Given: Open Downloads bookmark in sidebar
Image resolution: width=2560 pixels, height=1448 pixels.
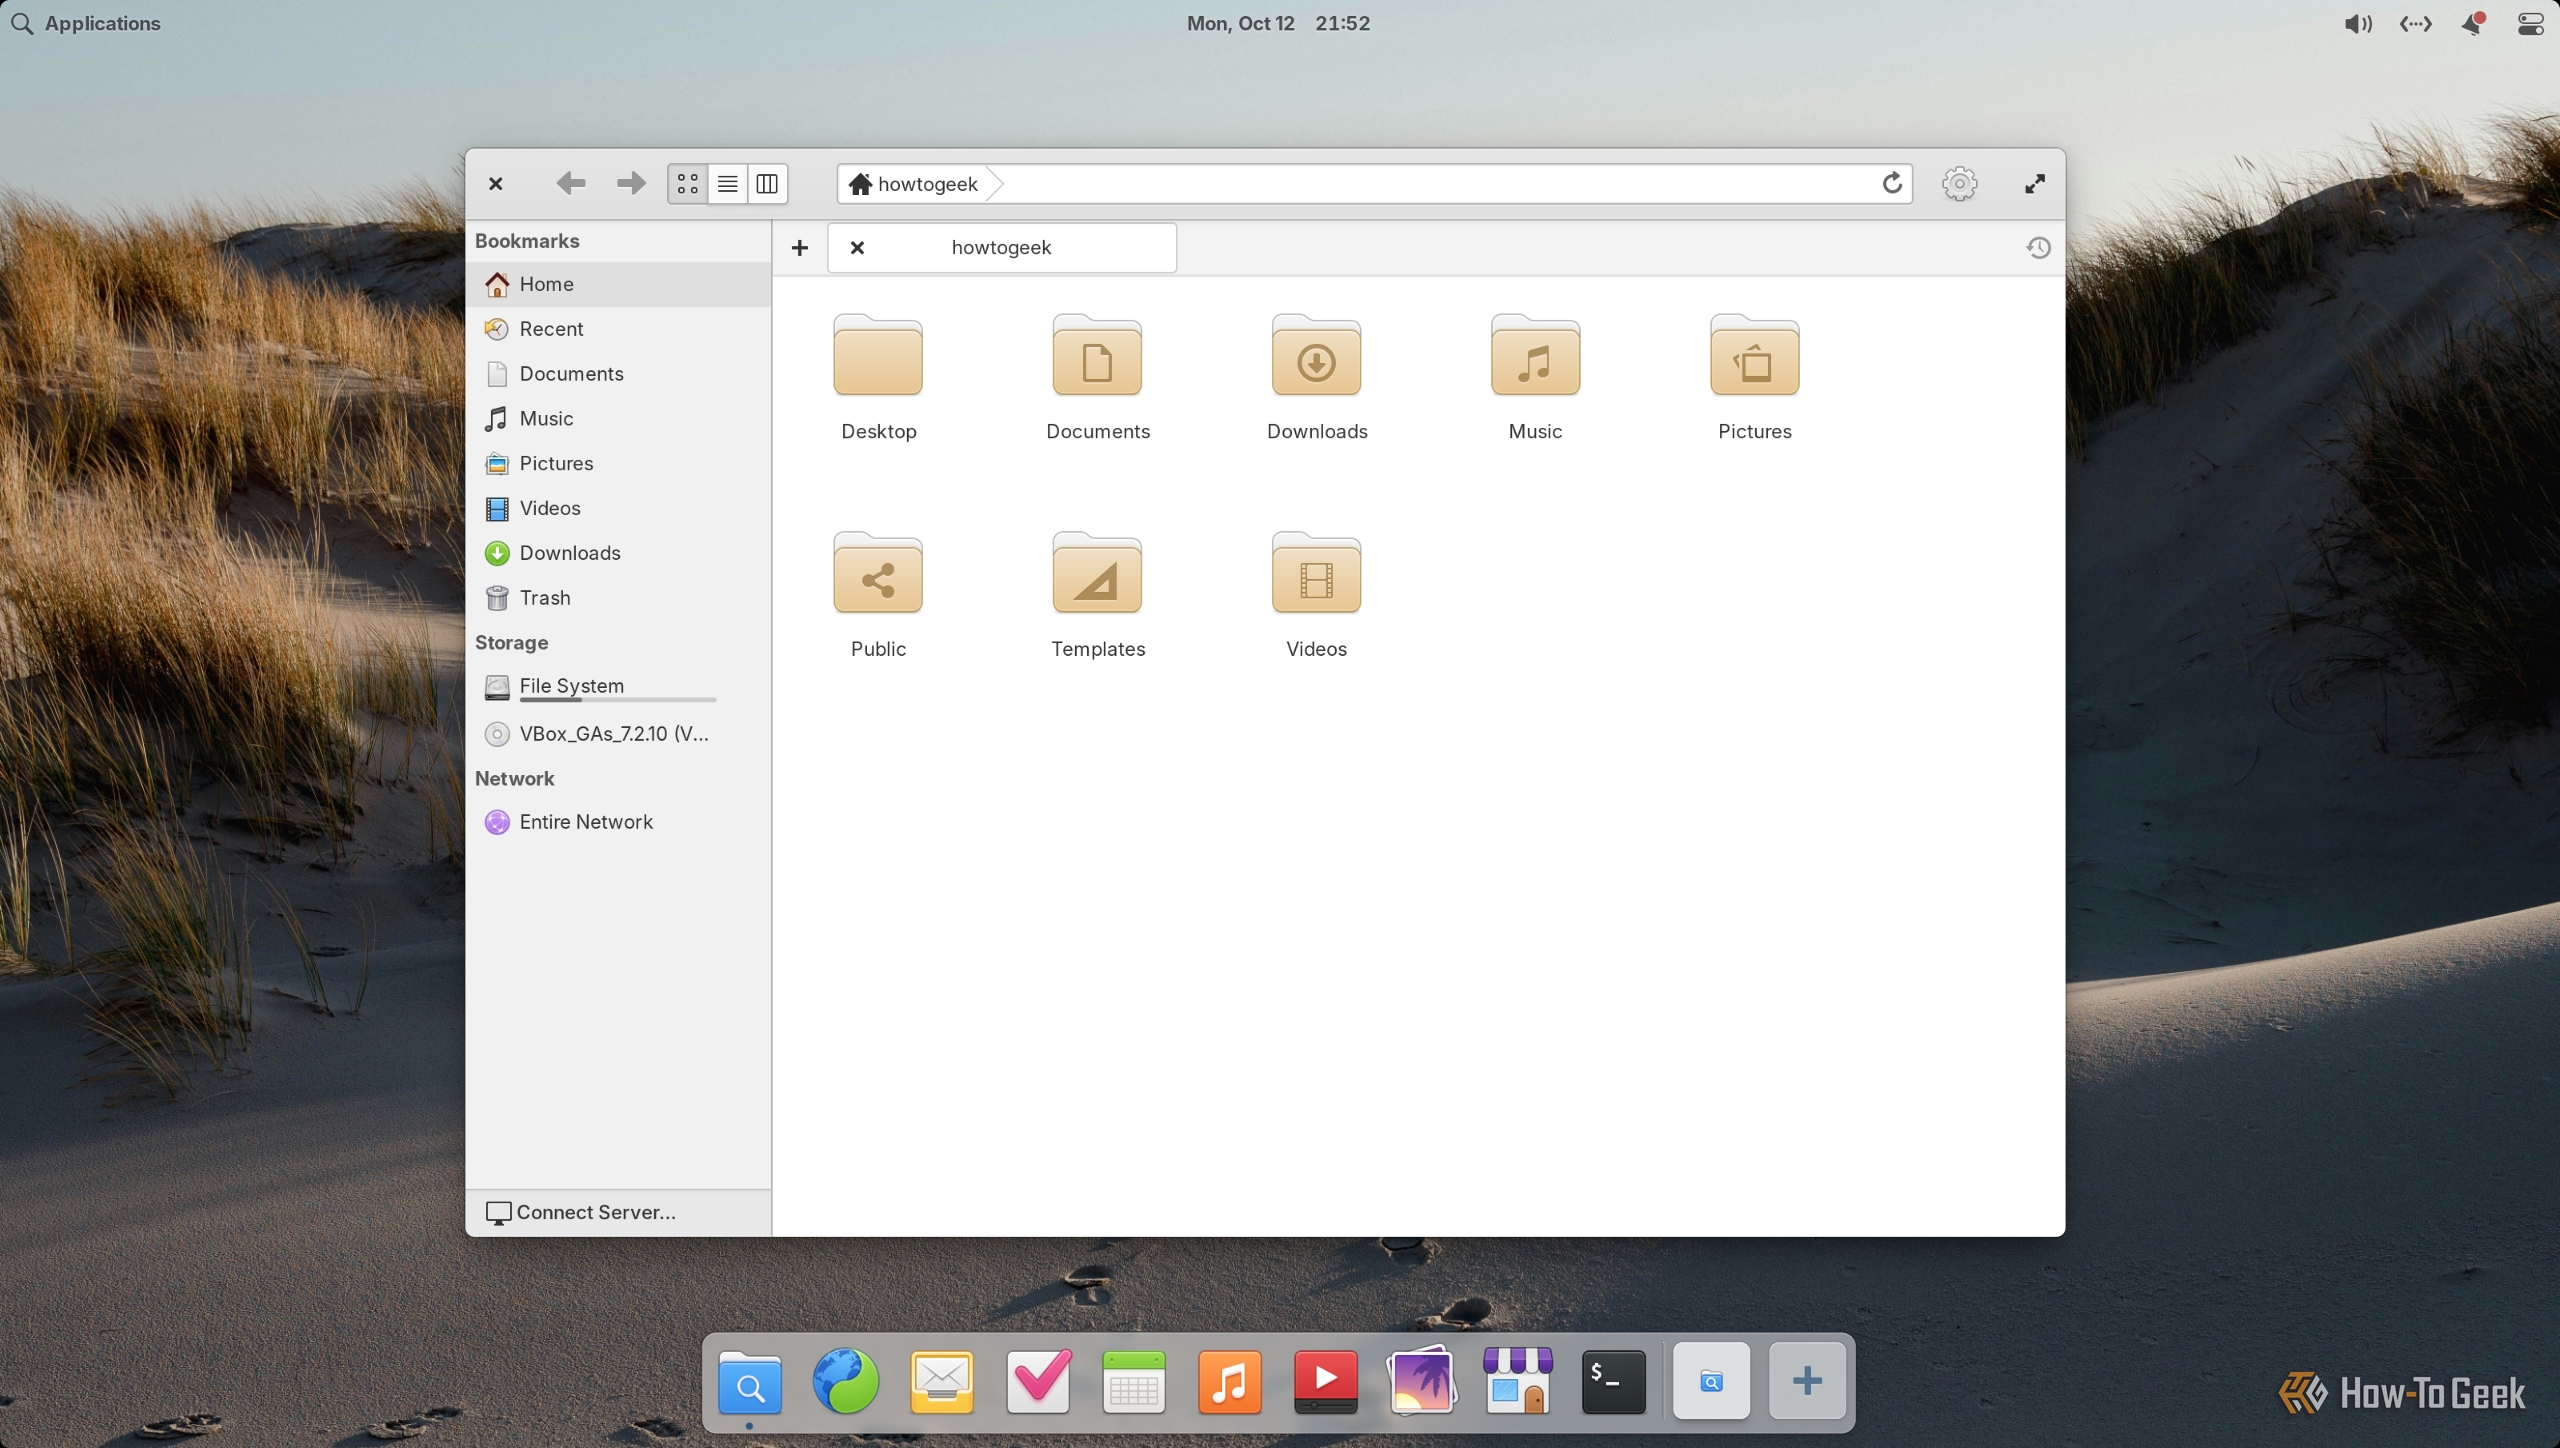Looking at the screenshot, I should tap(618, 553).
